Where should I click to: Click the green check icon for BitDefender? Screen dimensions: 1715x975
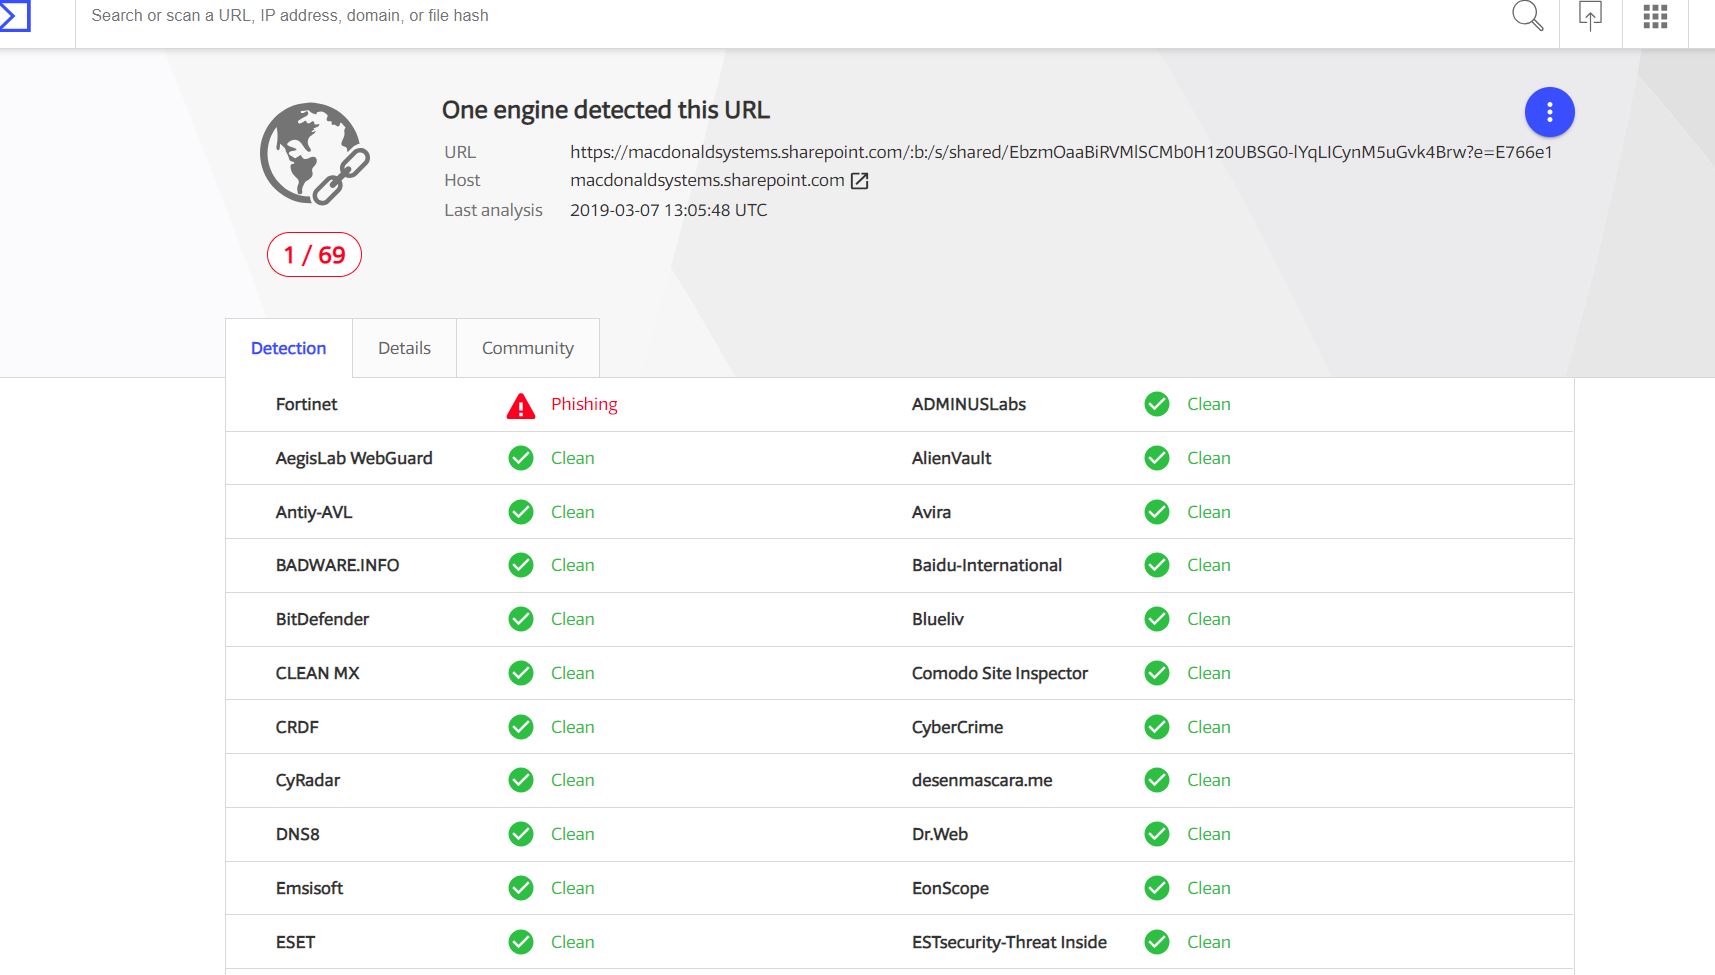pyautogui.click(x=521, y=619)
